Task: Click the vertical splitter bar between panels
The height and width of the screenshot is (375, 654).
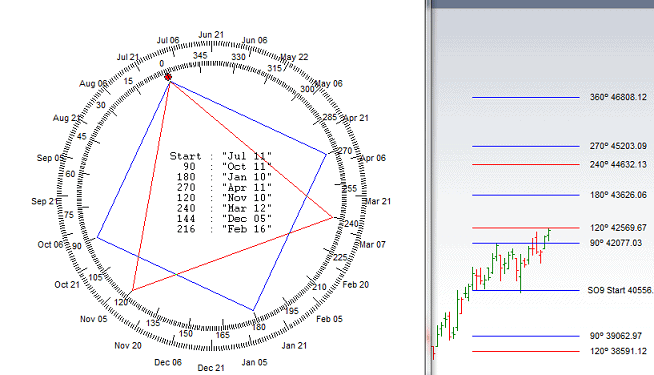Action: coord(428,187)
